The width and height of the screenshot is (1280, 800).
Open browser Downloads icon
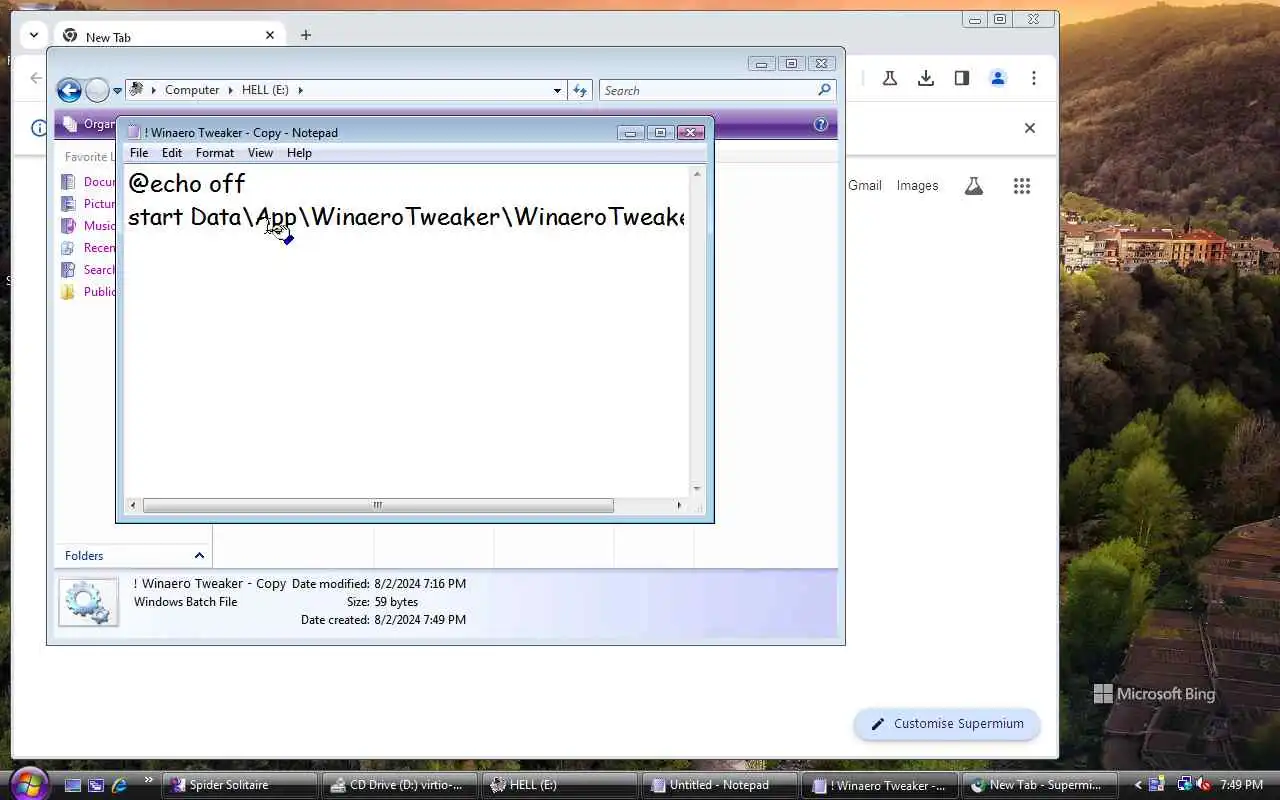click(926, 78)
